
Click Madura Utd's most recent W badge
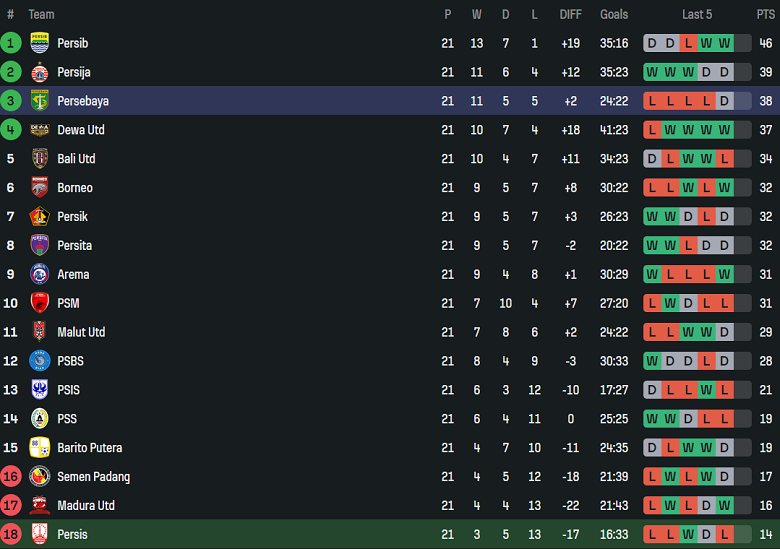point(724,506)
